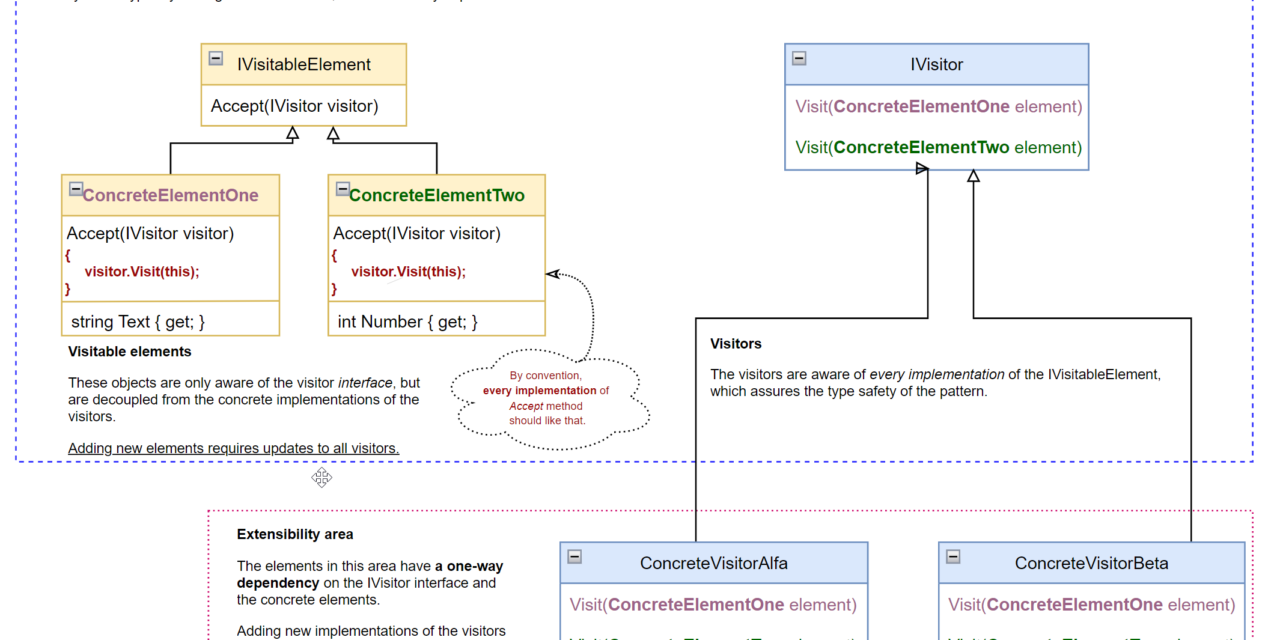This screenshot has height=640, width=1280.
Task: Collapse the ConcreteElementTwo class box
Action: [342, 189]
